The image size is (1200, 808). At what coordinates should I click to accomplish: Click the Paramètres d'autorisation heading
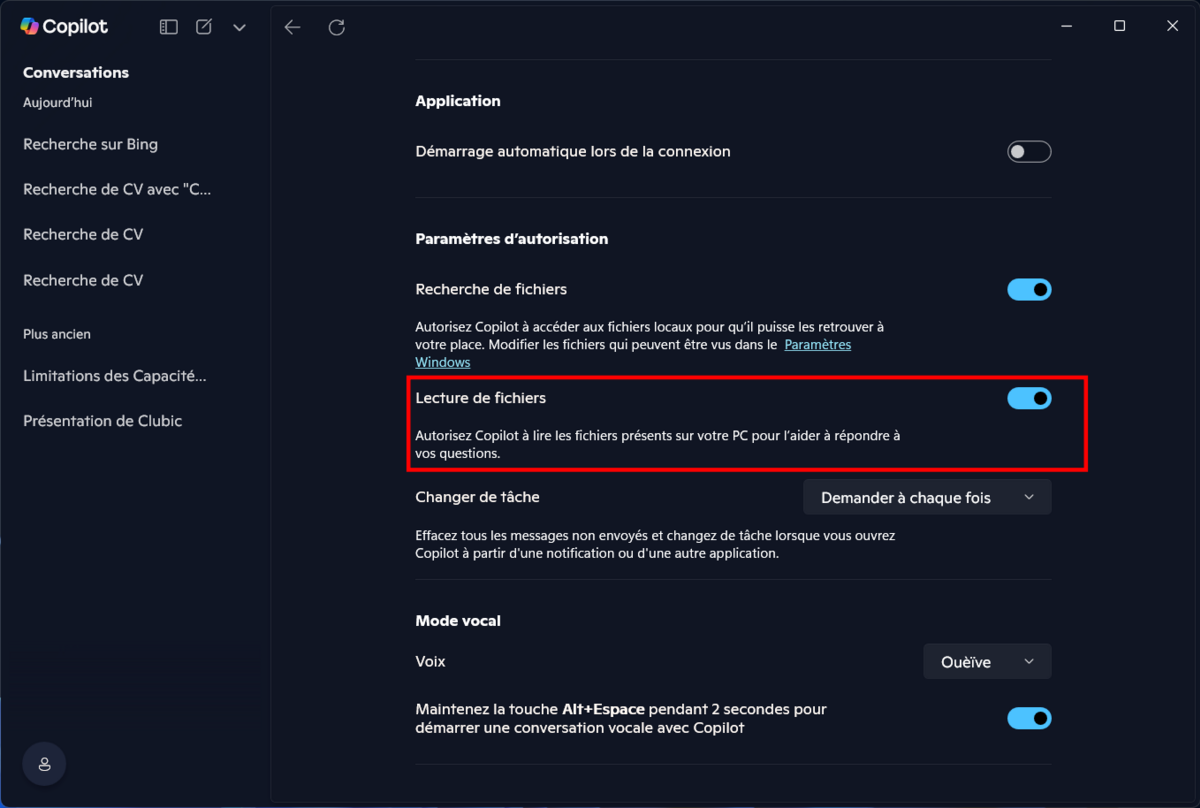512,239
